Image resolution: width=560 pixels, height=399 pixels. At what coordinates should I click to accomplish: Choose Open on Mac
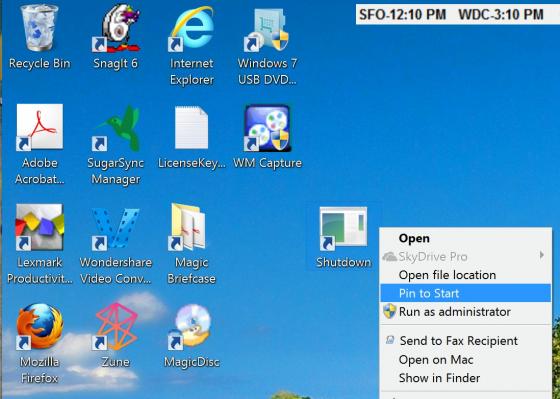466,360
